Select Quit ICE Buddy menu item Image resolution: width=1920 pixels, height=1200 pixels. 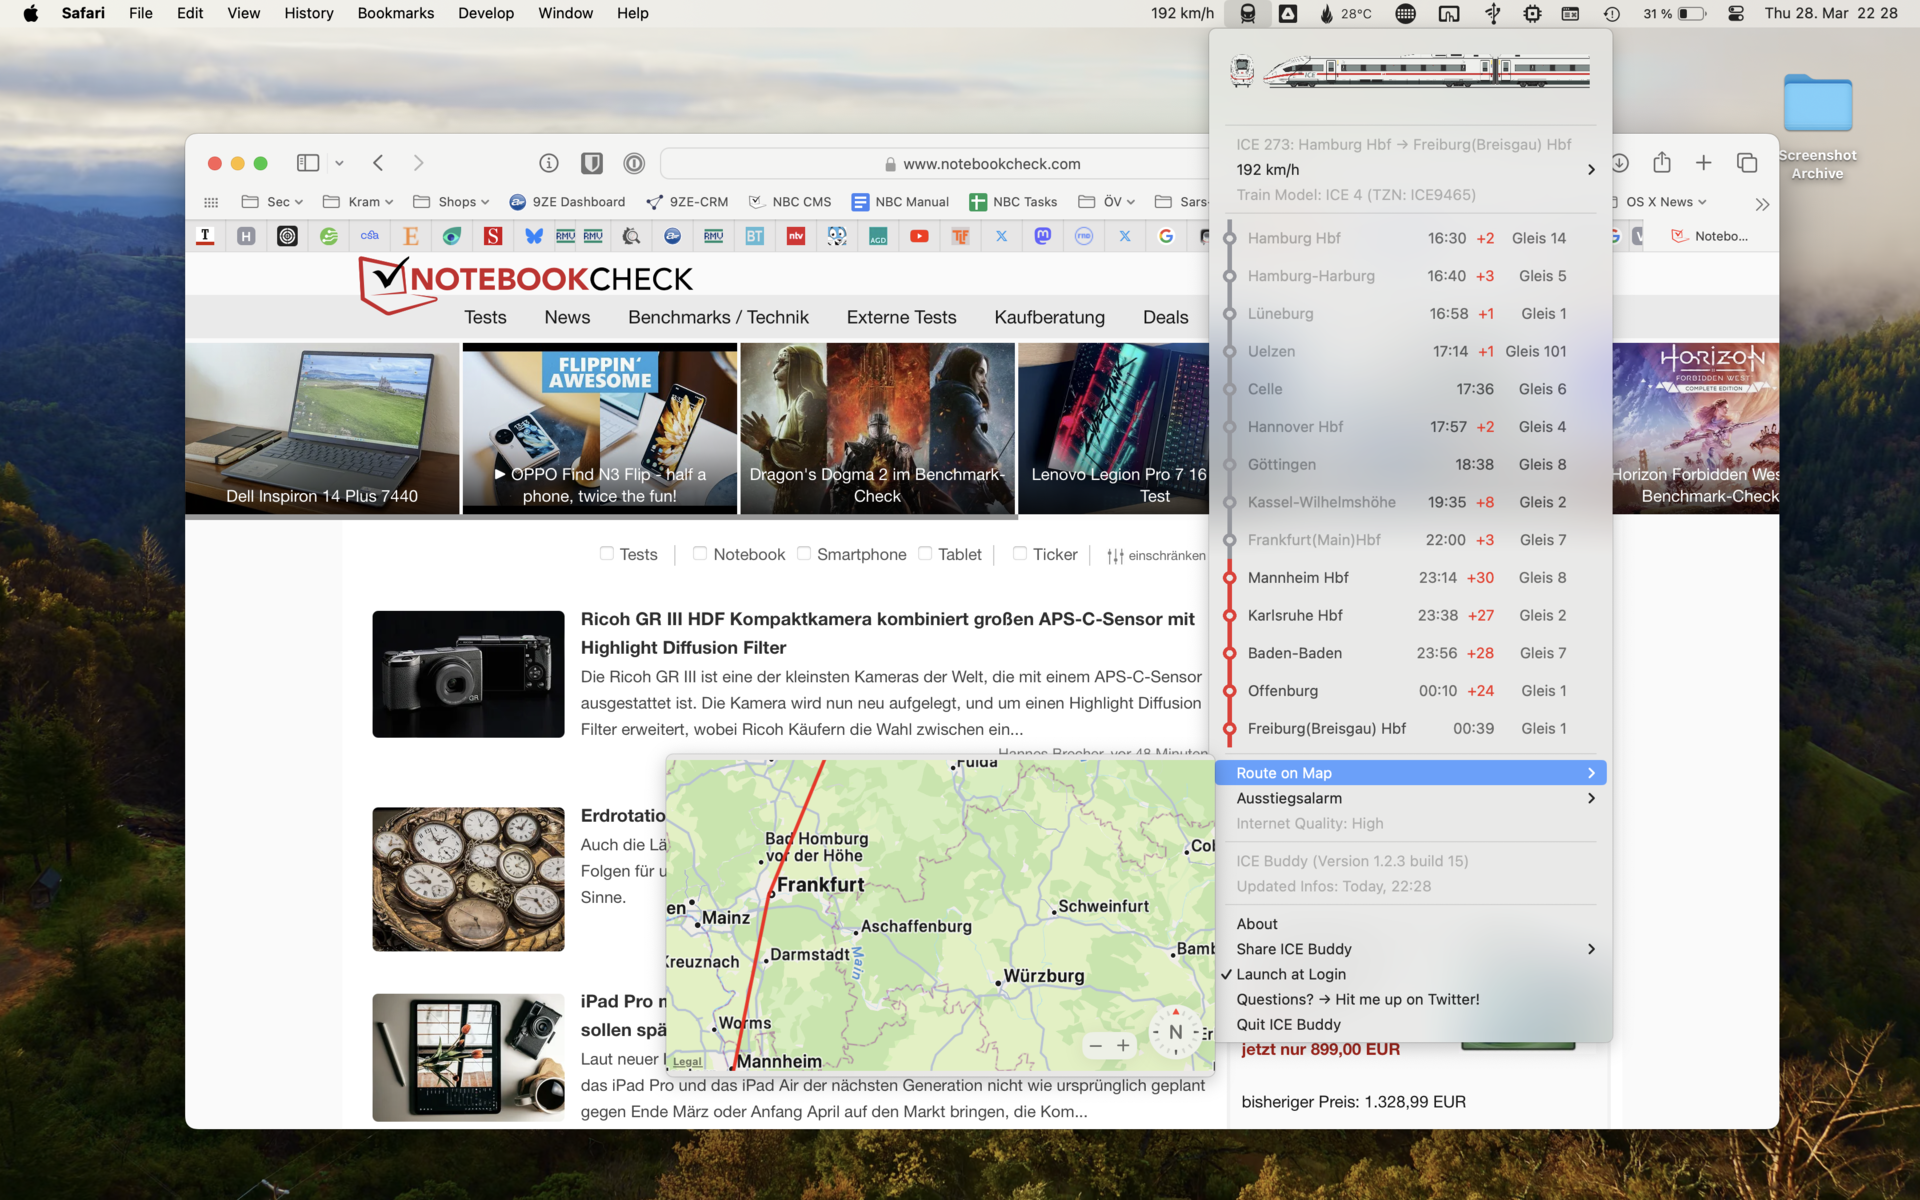(x=1288, y=1024)
